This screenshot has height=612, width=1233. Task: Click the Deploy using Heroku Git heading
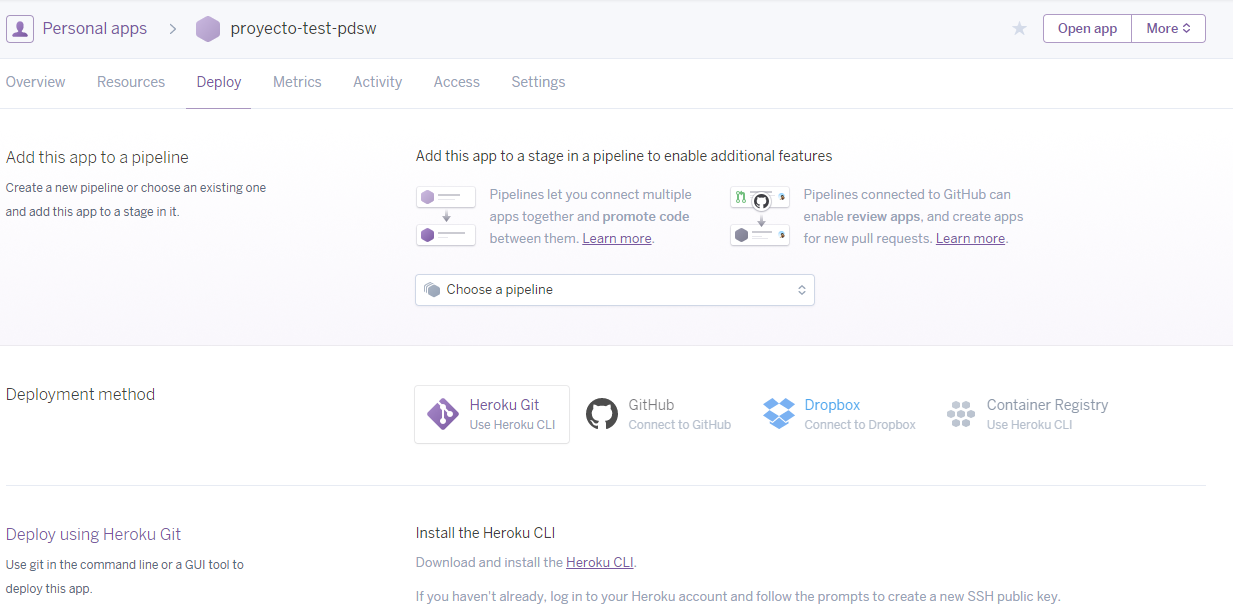[94, 534]
